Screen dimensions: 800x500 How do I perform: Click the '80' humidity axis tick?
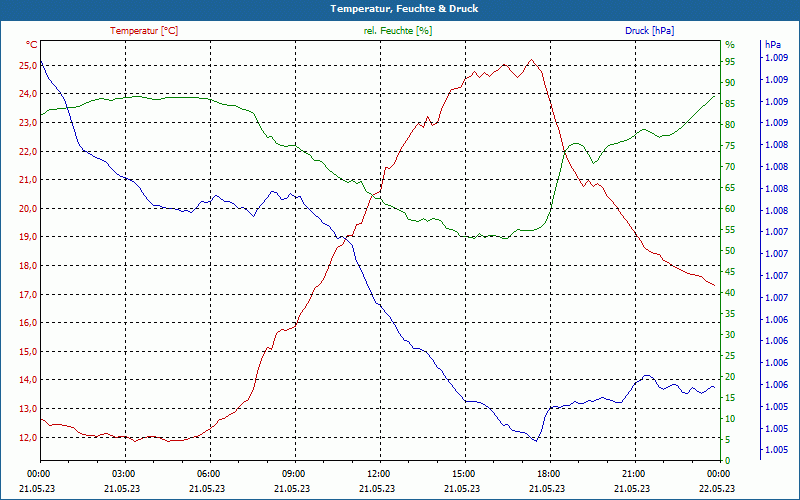click(730, 124)
